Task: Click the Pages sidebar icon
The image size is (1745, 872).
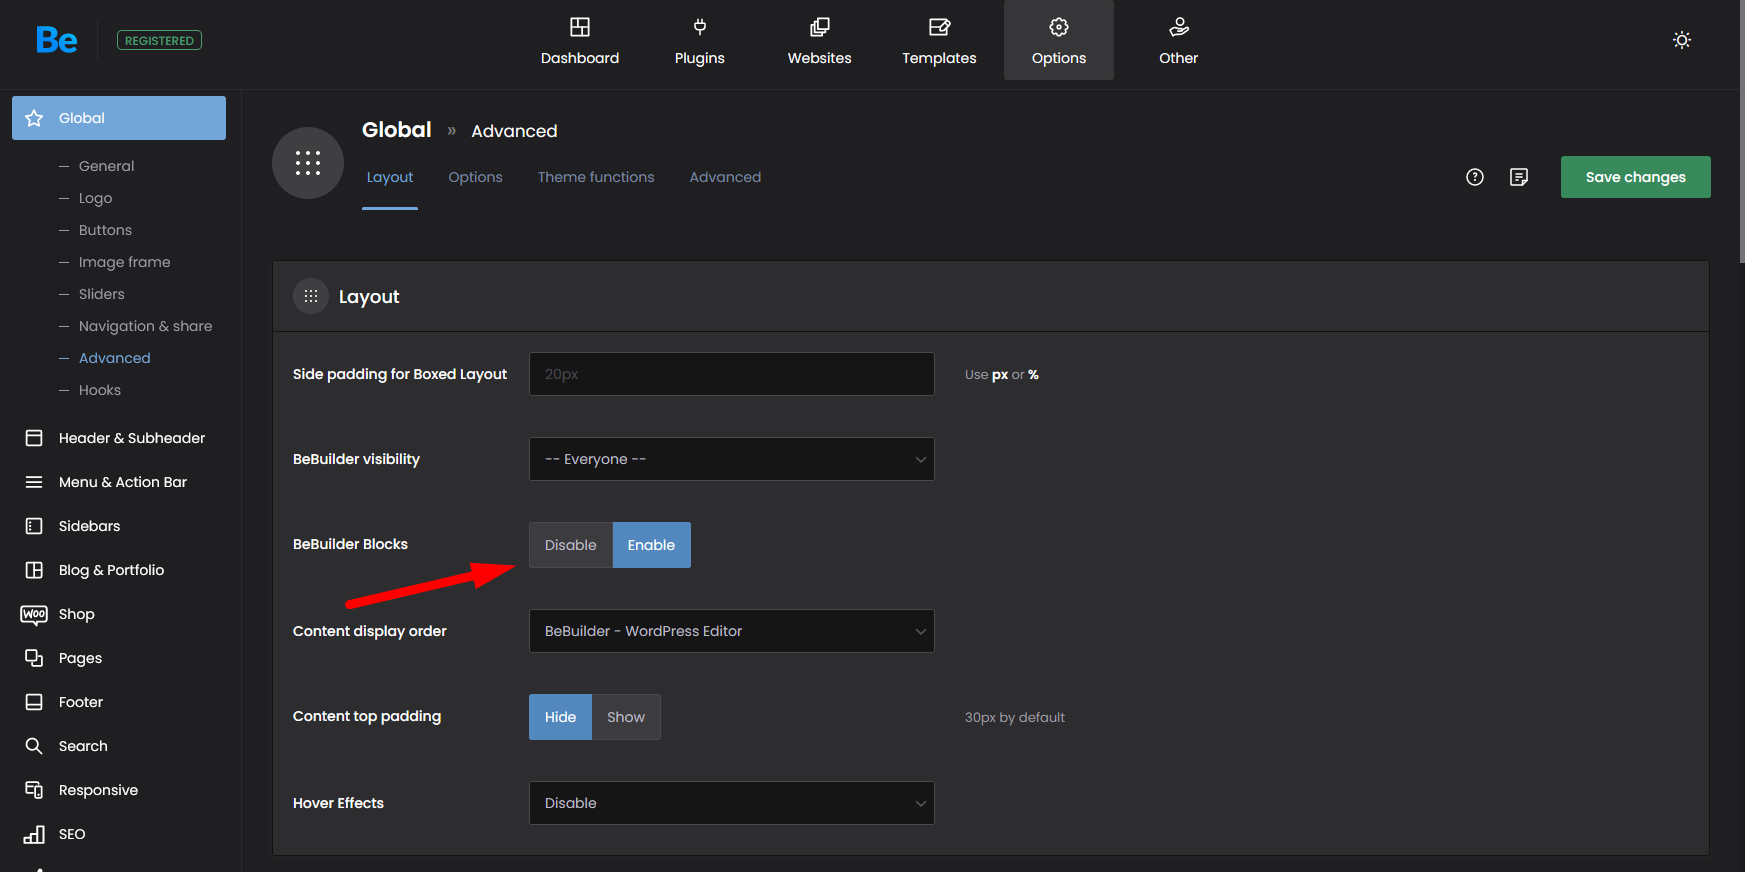Action: pos(34,658)
